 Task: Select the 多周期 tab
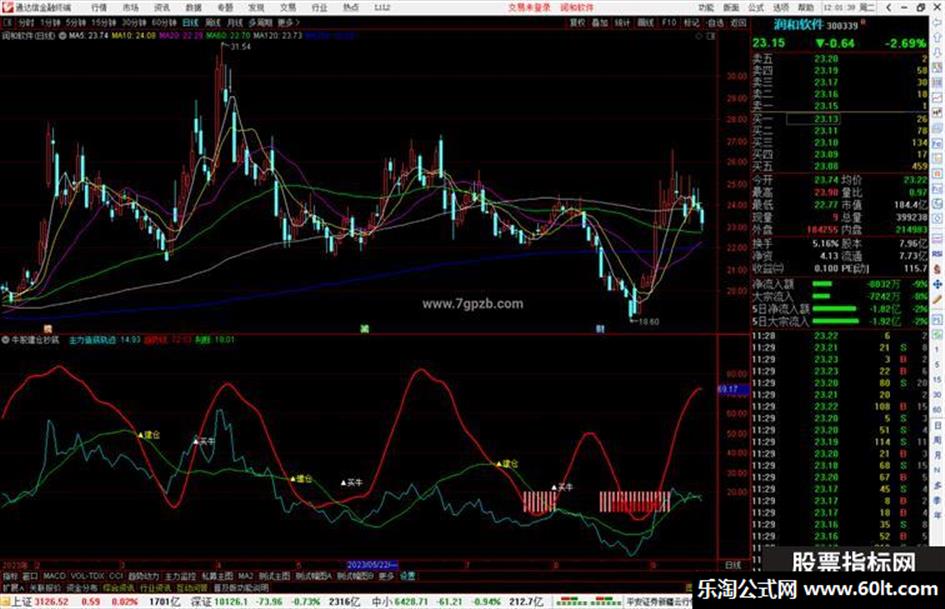[x=260, y=22]
